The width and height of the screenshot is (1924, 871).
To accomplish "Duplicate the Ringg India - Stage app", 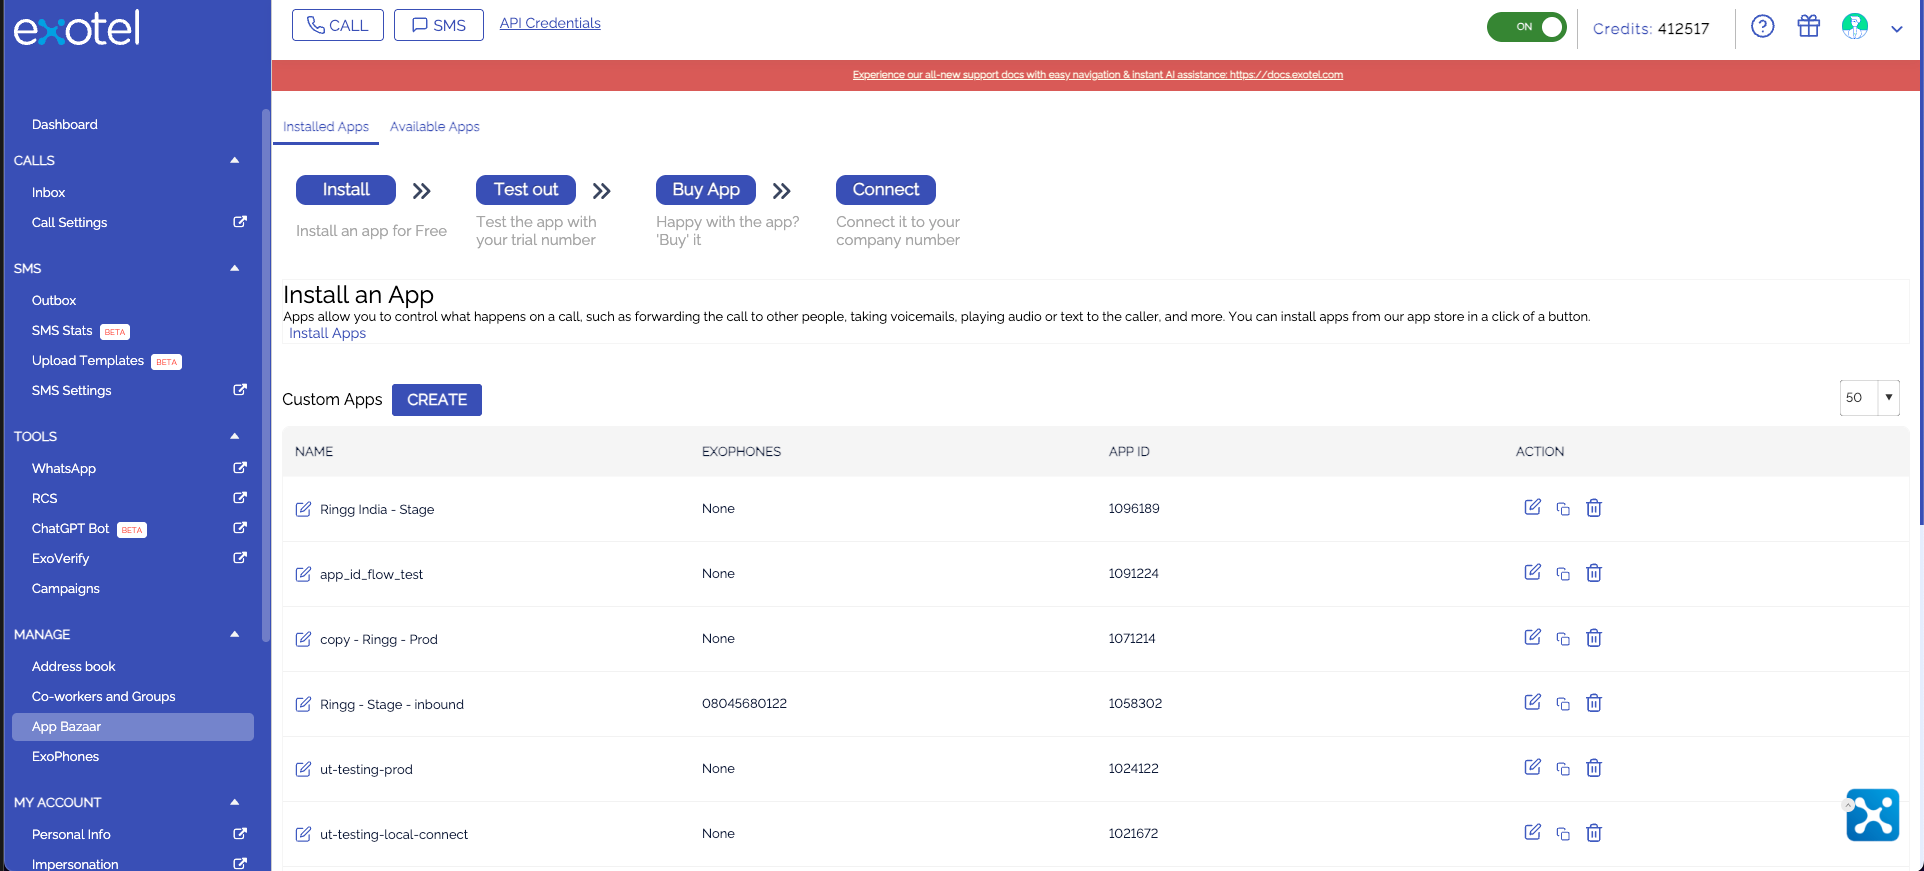I will click(1563, 509).
